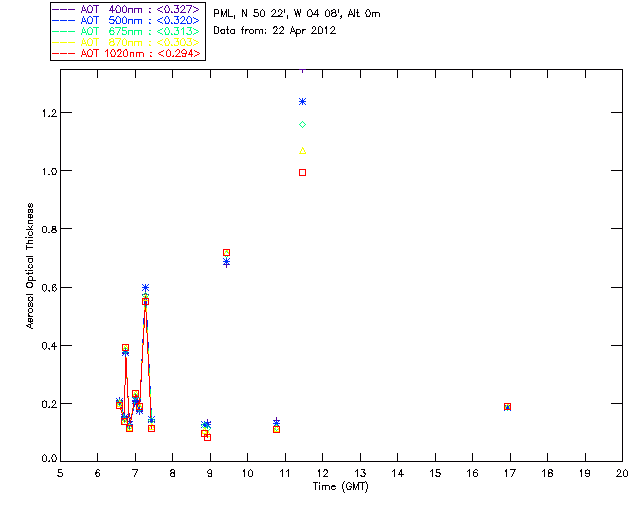Click the red square marker near hour 10.8
Screen dimensions: 640x512
(x=276, y=430)
